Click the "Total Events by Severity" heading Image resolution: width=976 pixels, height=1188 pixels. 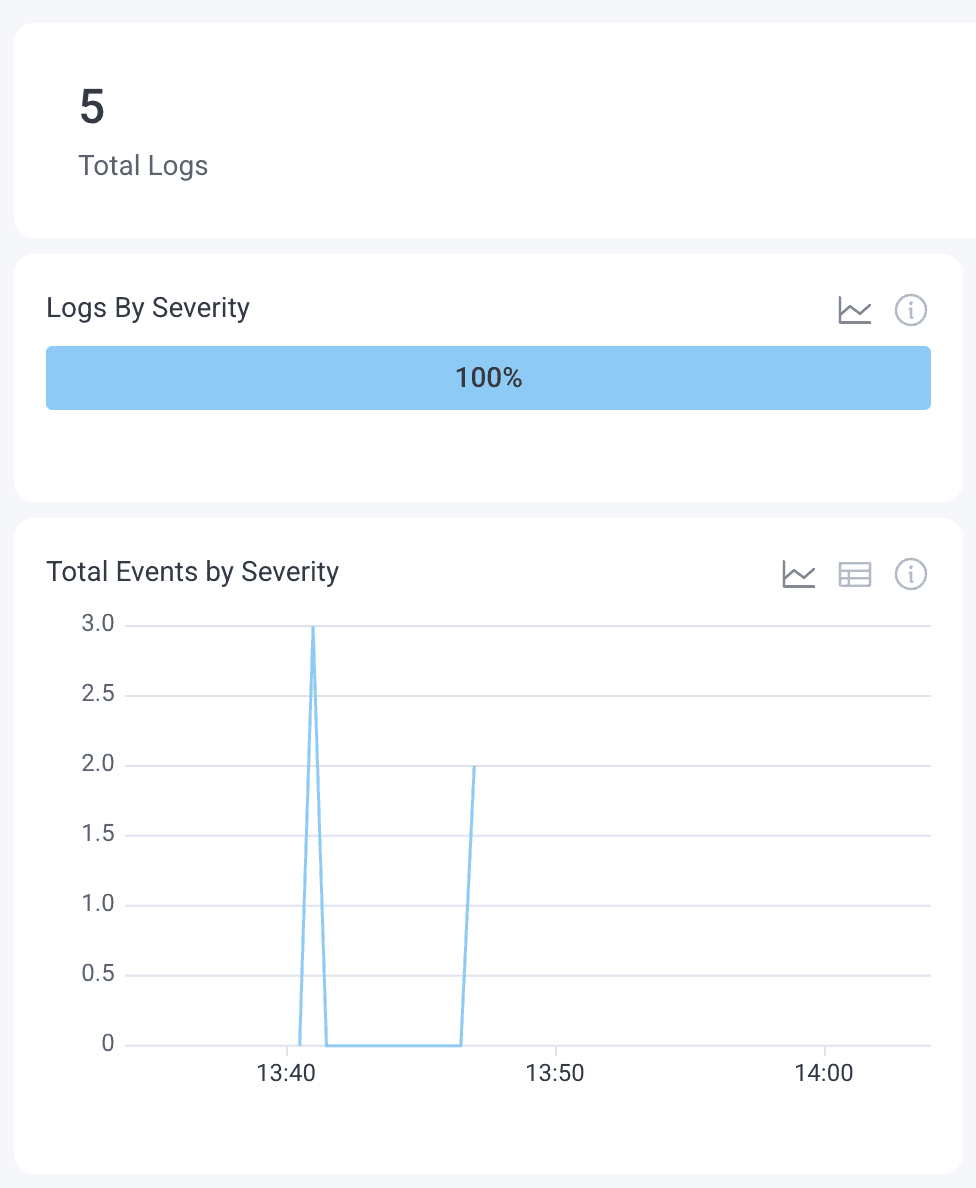click(x=192, y=571)
